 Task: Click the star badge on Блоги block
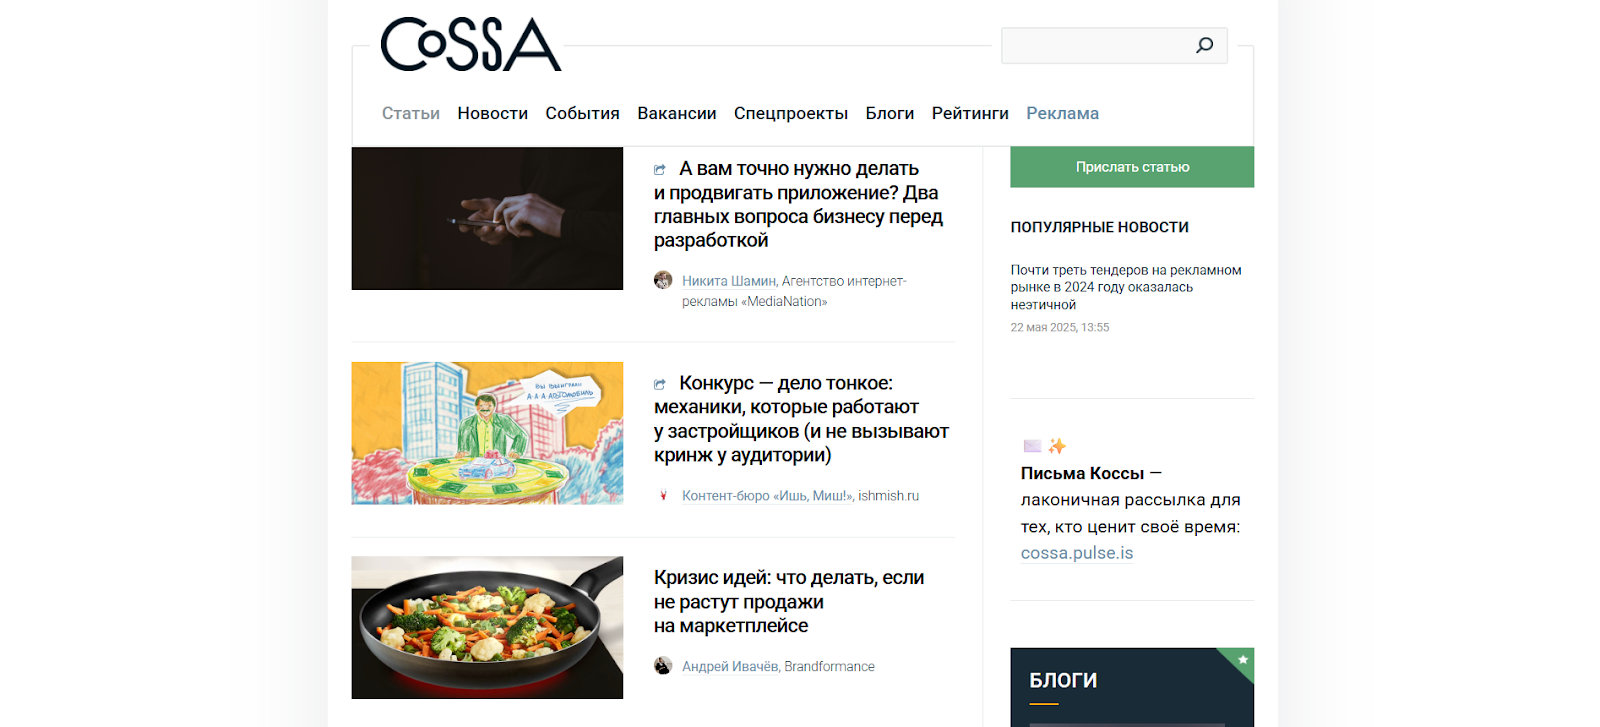pos(1242,660)
